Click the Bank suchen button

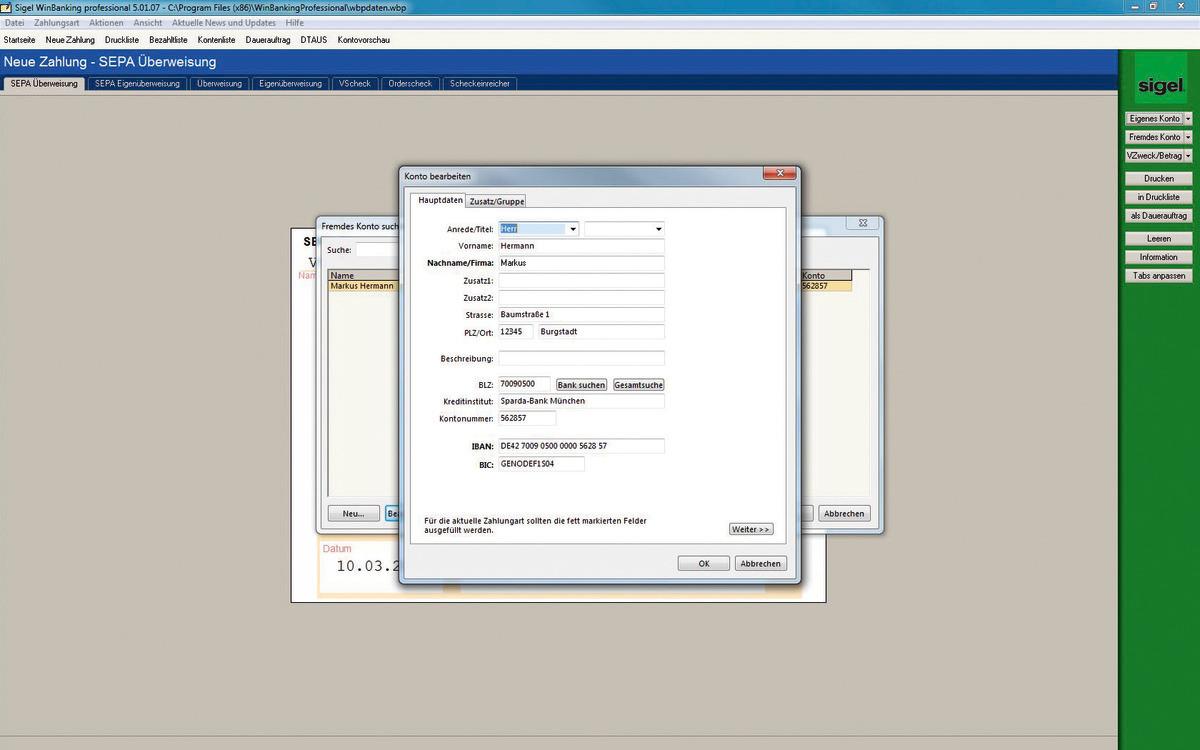[581, 384]
